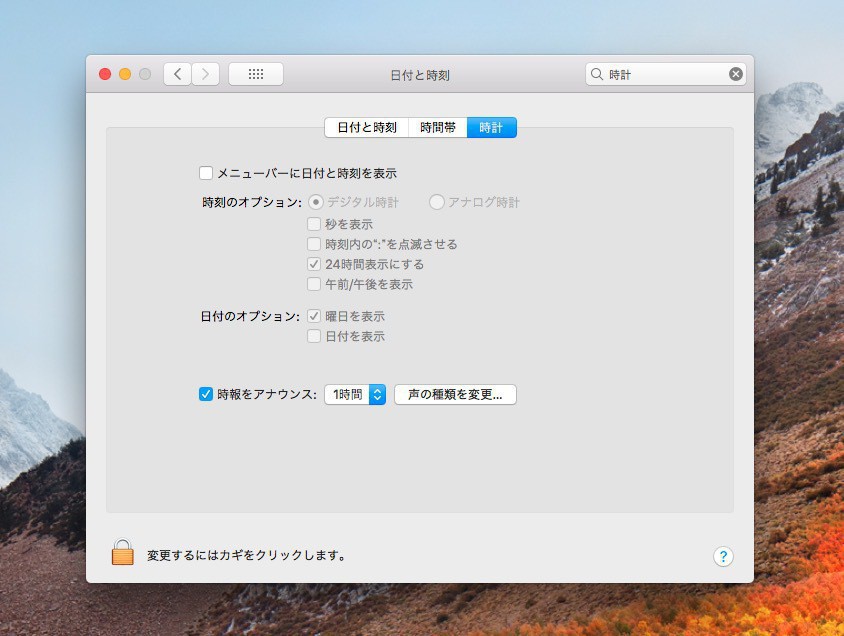
Task: Toggle the 午前/午後を表示 checkbox
Action: tap(314, 284)
